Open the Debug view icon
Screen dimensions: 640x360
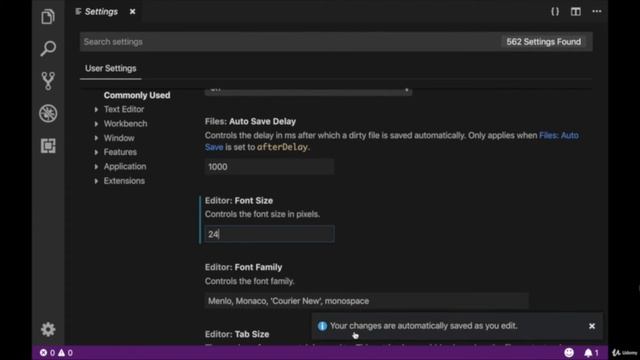(x=48, y=113)
